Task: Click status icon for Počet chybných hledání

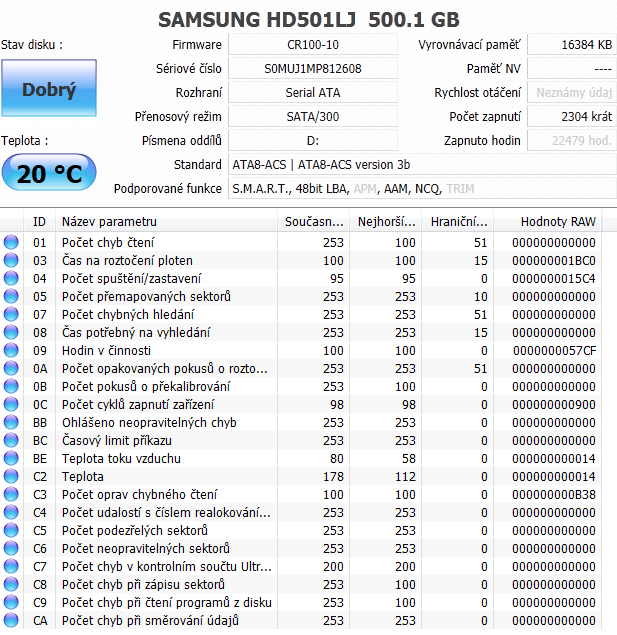Action: pyautogui.click(x=11, y=314)
